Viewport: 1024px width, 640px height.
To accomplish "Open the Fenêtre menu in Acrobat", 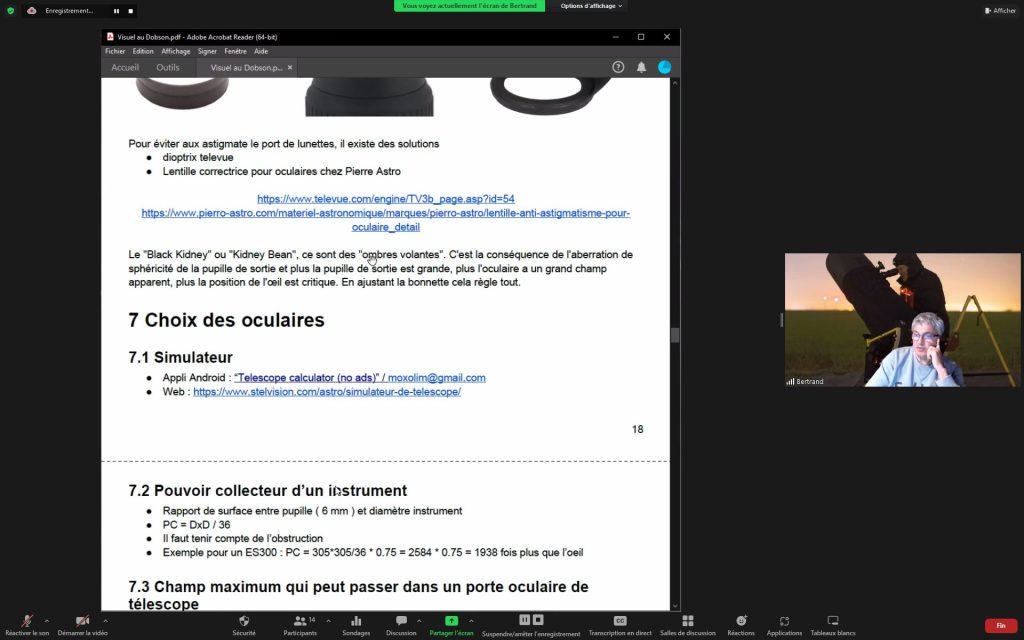I will [235, 51].
